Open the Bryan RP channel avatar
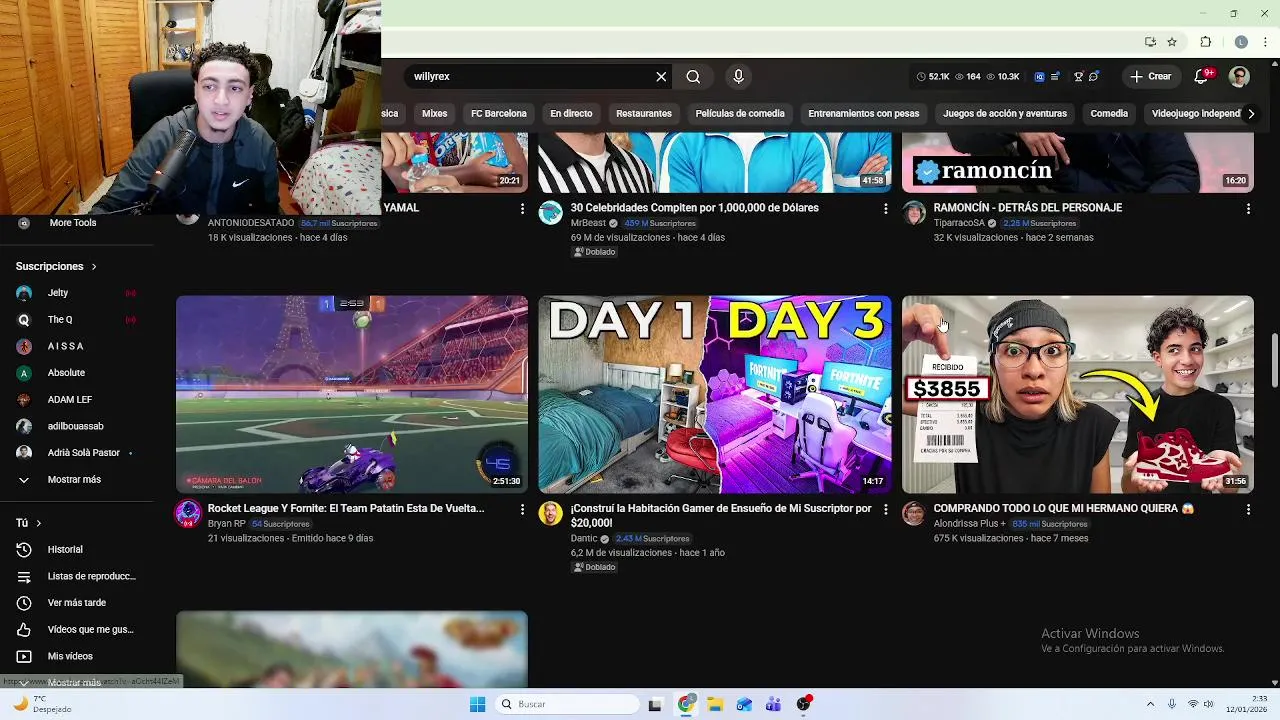The height and width of the screenshot is (720, 1280). pyautogui.click(x=188, y=514)
